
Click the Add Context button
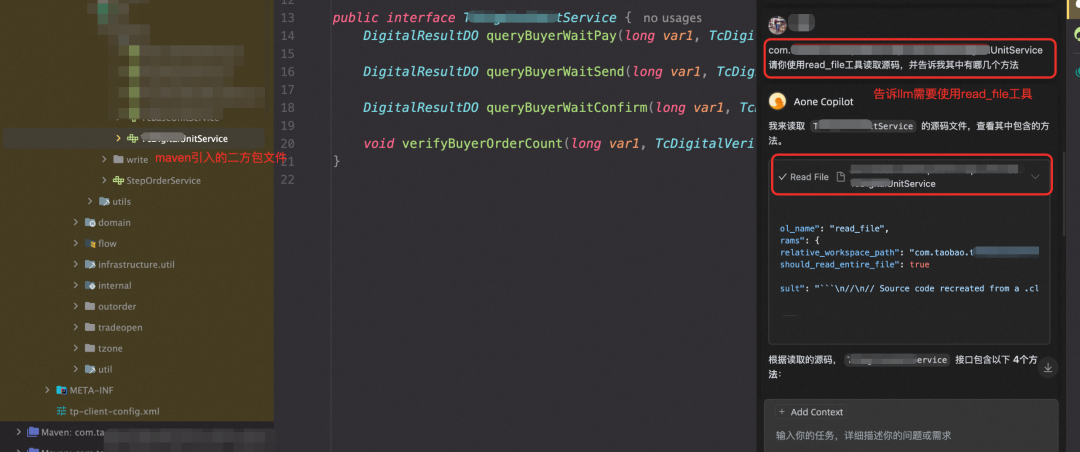(810, 412)
